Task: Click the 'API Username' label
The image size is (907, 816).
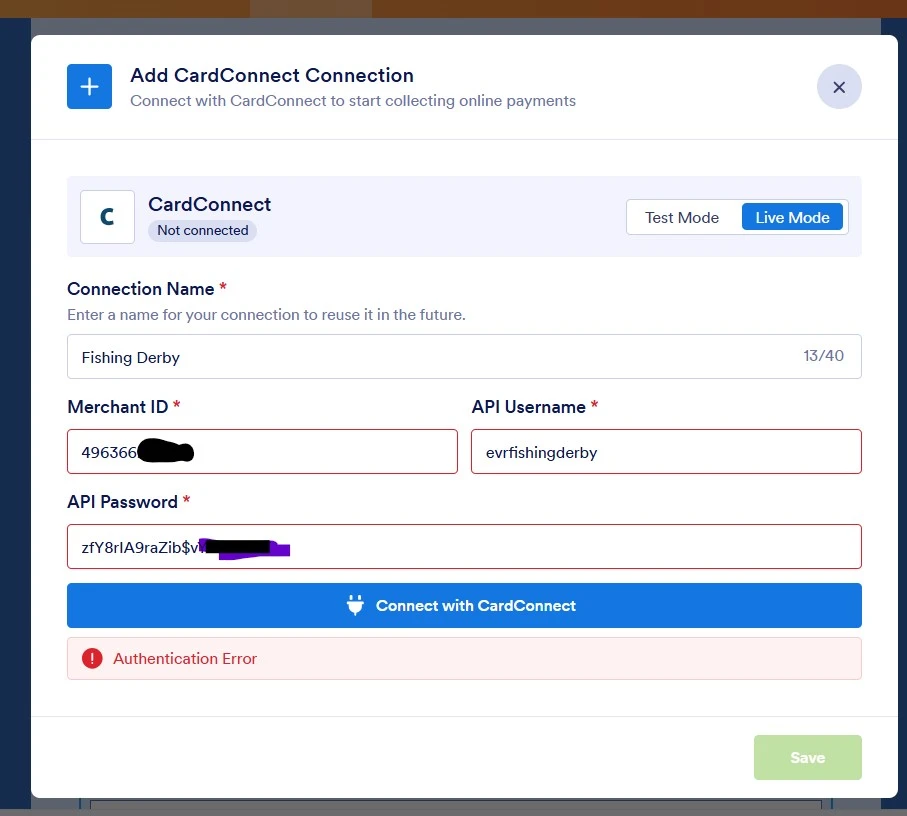Action: [x=528, y=407]
